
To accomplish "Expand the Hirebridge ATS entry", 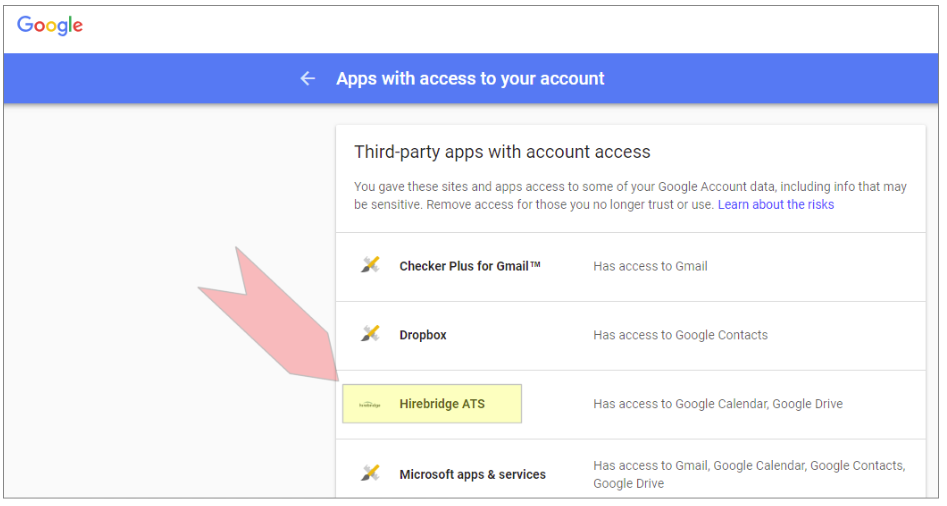I will click(x=442, y=404).
